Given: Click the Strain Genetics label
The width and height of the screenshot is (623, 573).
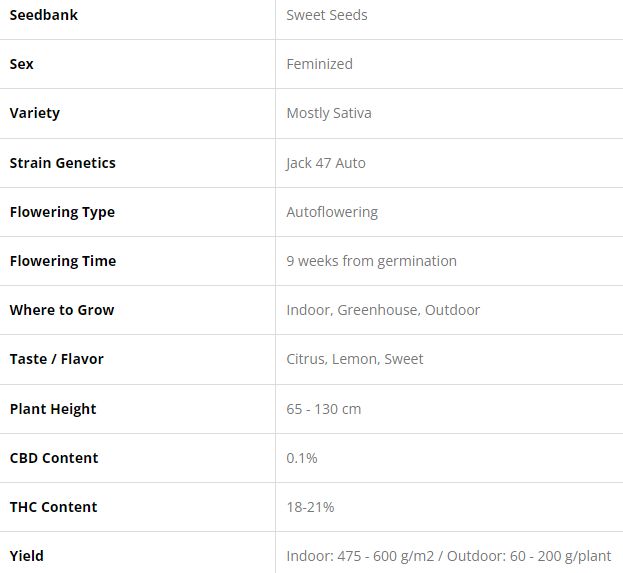Looking at the screenshot, I should coord(62,163).
